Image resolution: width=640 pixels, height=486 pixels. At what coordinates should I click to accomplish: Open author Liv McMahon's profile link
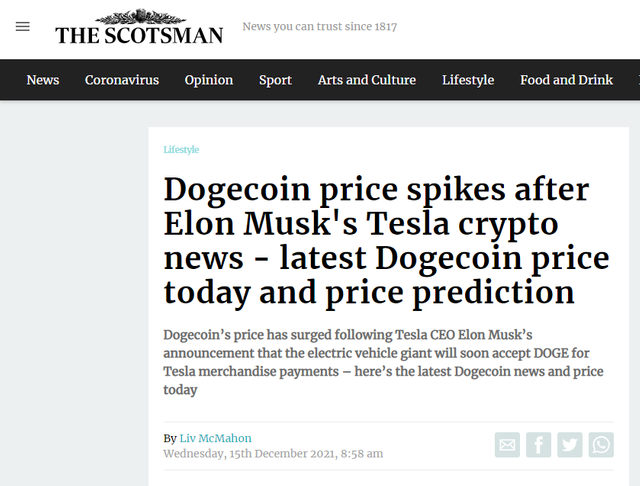tap(216, 438)
